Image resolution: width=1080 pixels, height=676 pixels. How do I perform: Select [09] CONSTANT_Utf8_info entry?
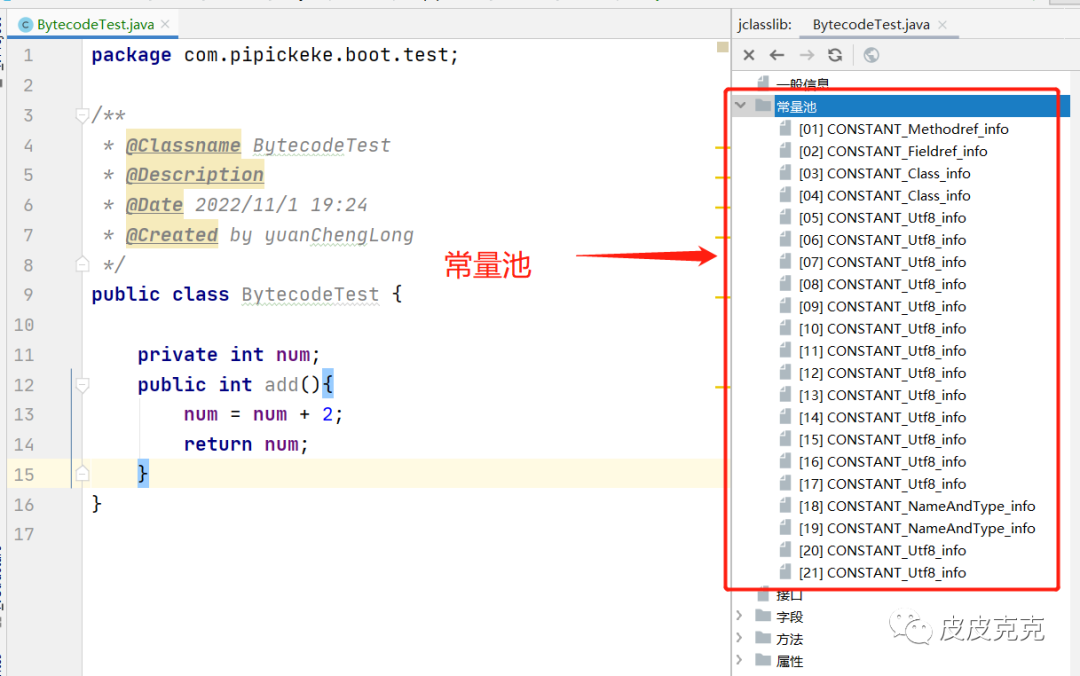pos(882,306)
